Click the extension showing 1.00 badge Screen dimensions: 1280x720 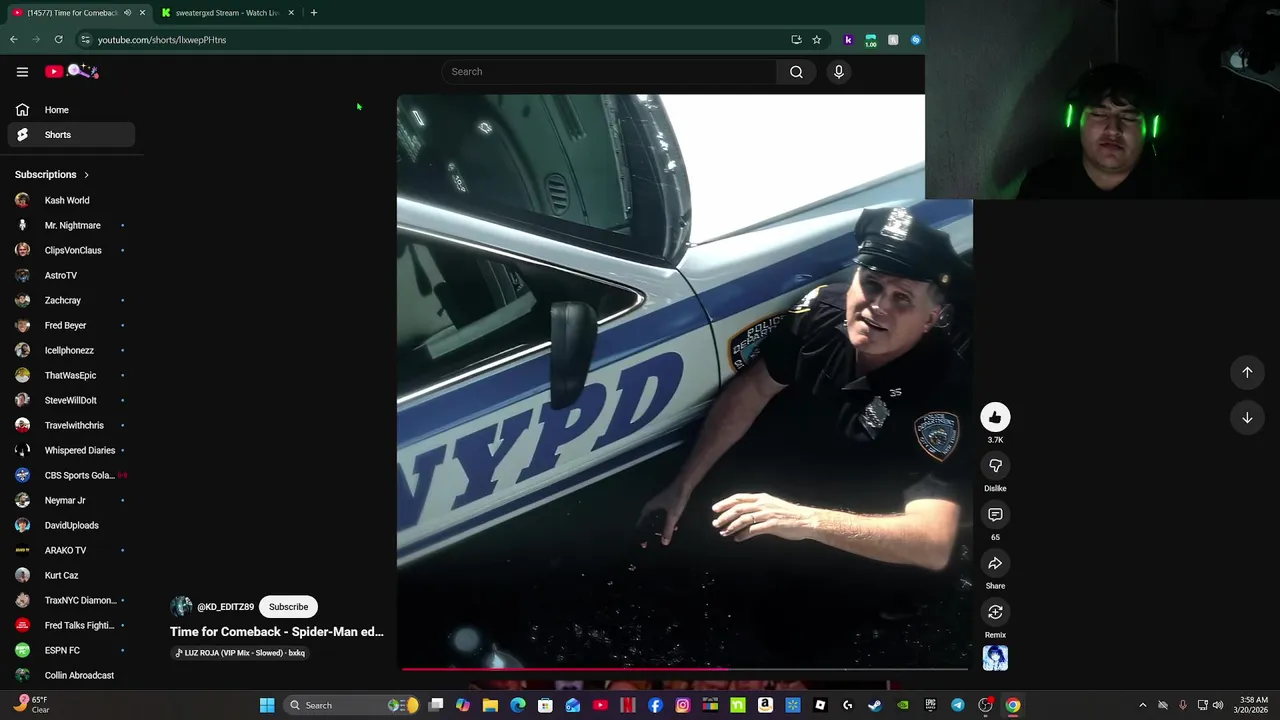(x=871, y=40)
